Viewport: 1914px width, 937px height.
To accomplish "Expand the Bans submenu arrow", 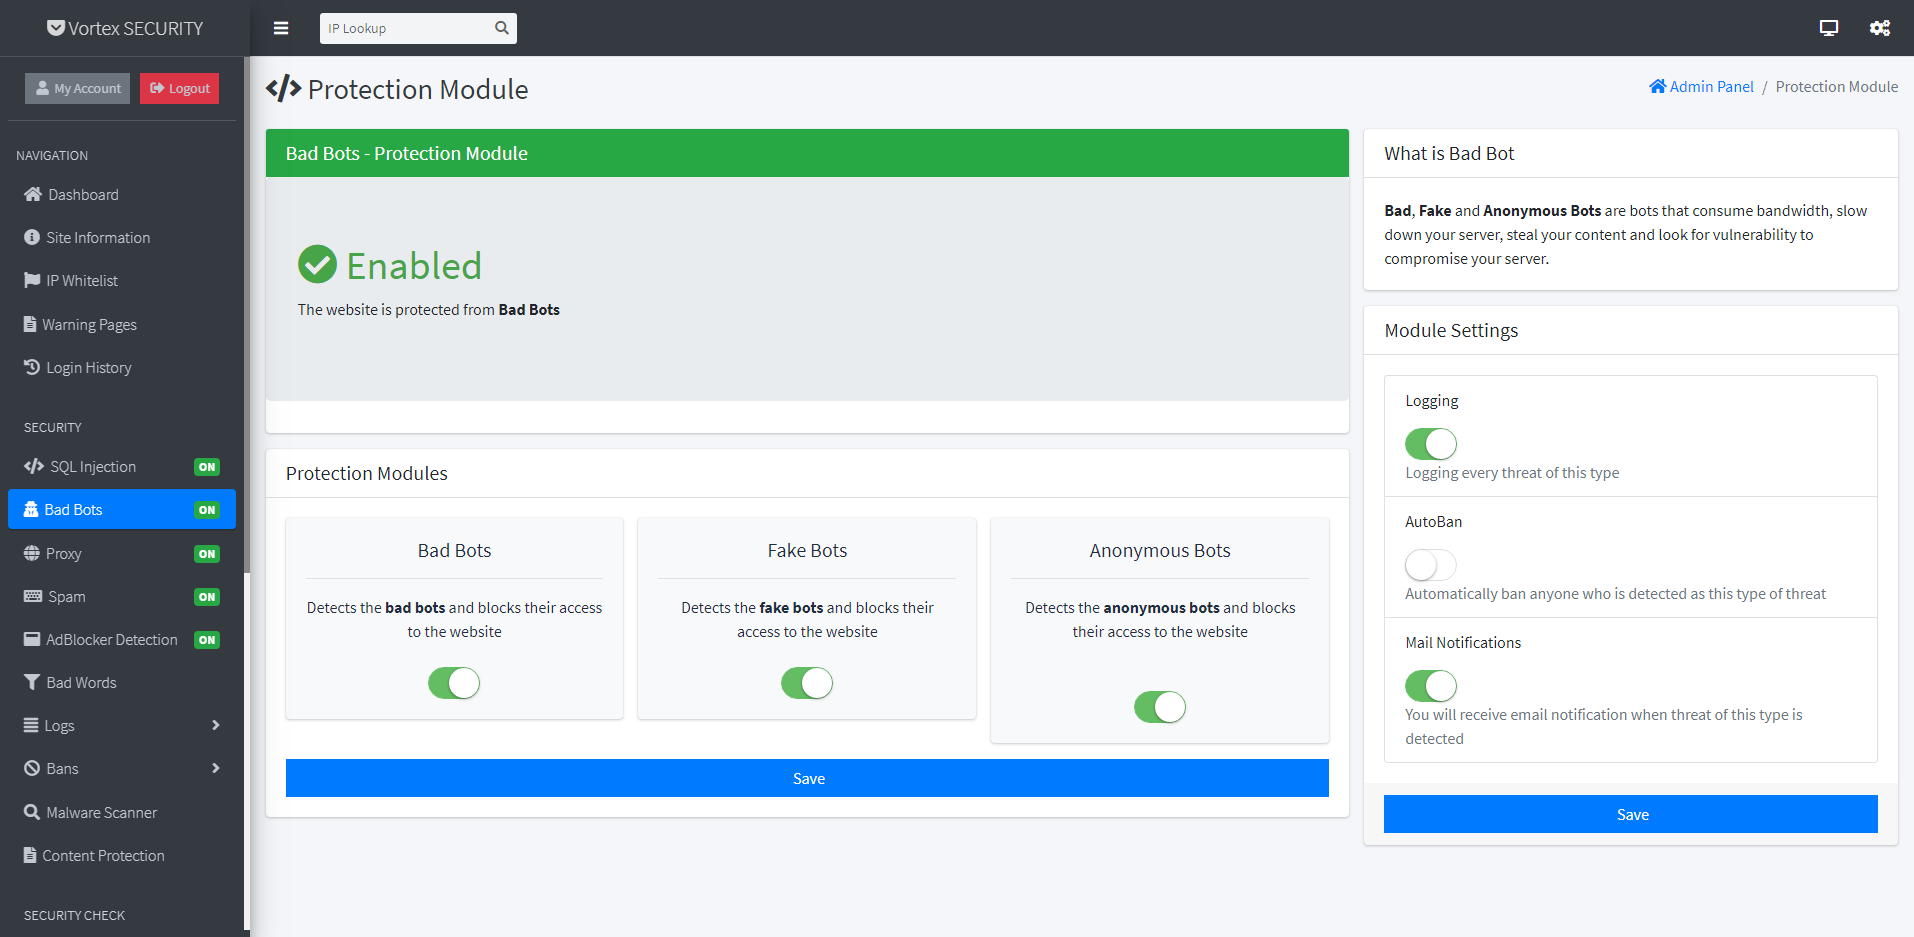I will [x=215, y=768].
